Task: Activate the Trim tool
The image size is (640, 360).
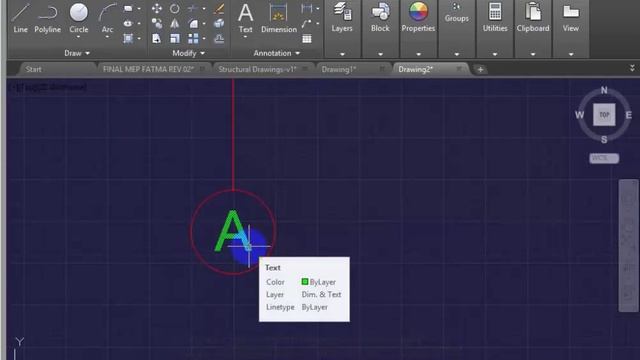Action: click(x=193, y=8)
